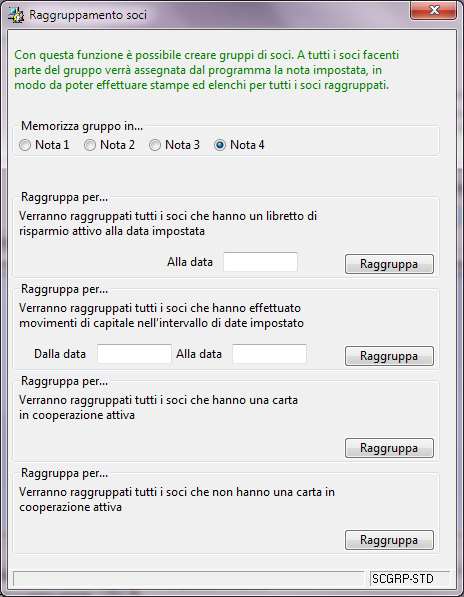Screen dimensions: 464x597
Task: Click Raggruppa for movimenti di capitale
Action: coord(389,356)
